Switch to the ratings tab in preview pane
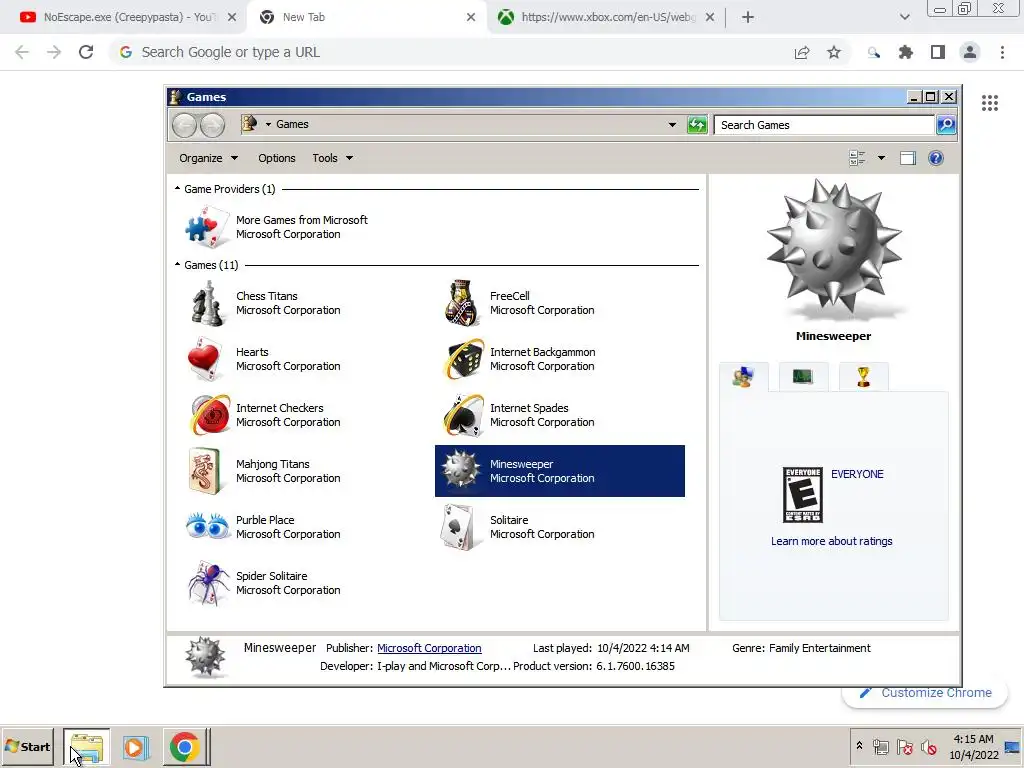Image resolution: width=1024 pixels, height=768 pixels. click(x=743, y=377)
